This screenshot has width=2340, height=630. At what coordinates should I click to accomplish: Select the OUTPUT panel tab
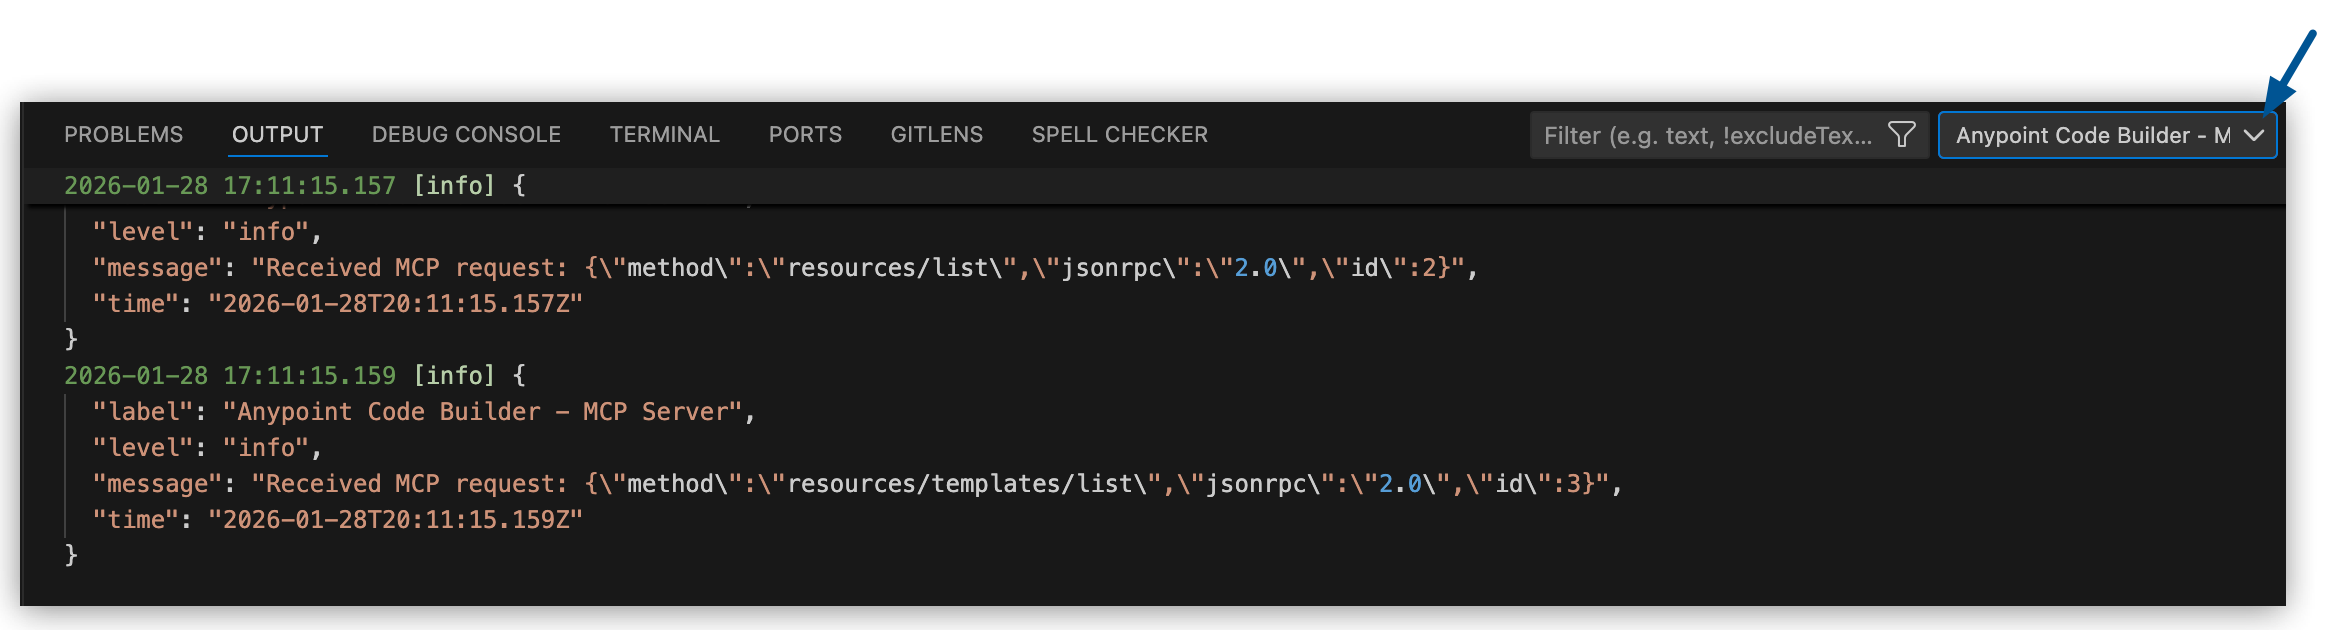(277, 135)
